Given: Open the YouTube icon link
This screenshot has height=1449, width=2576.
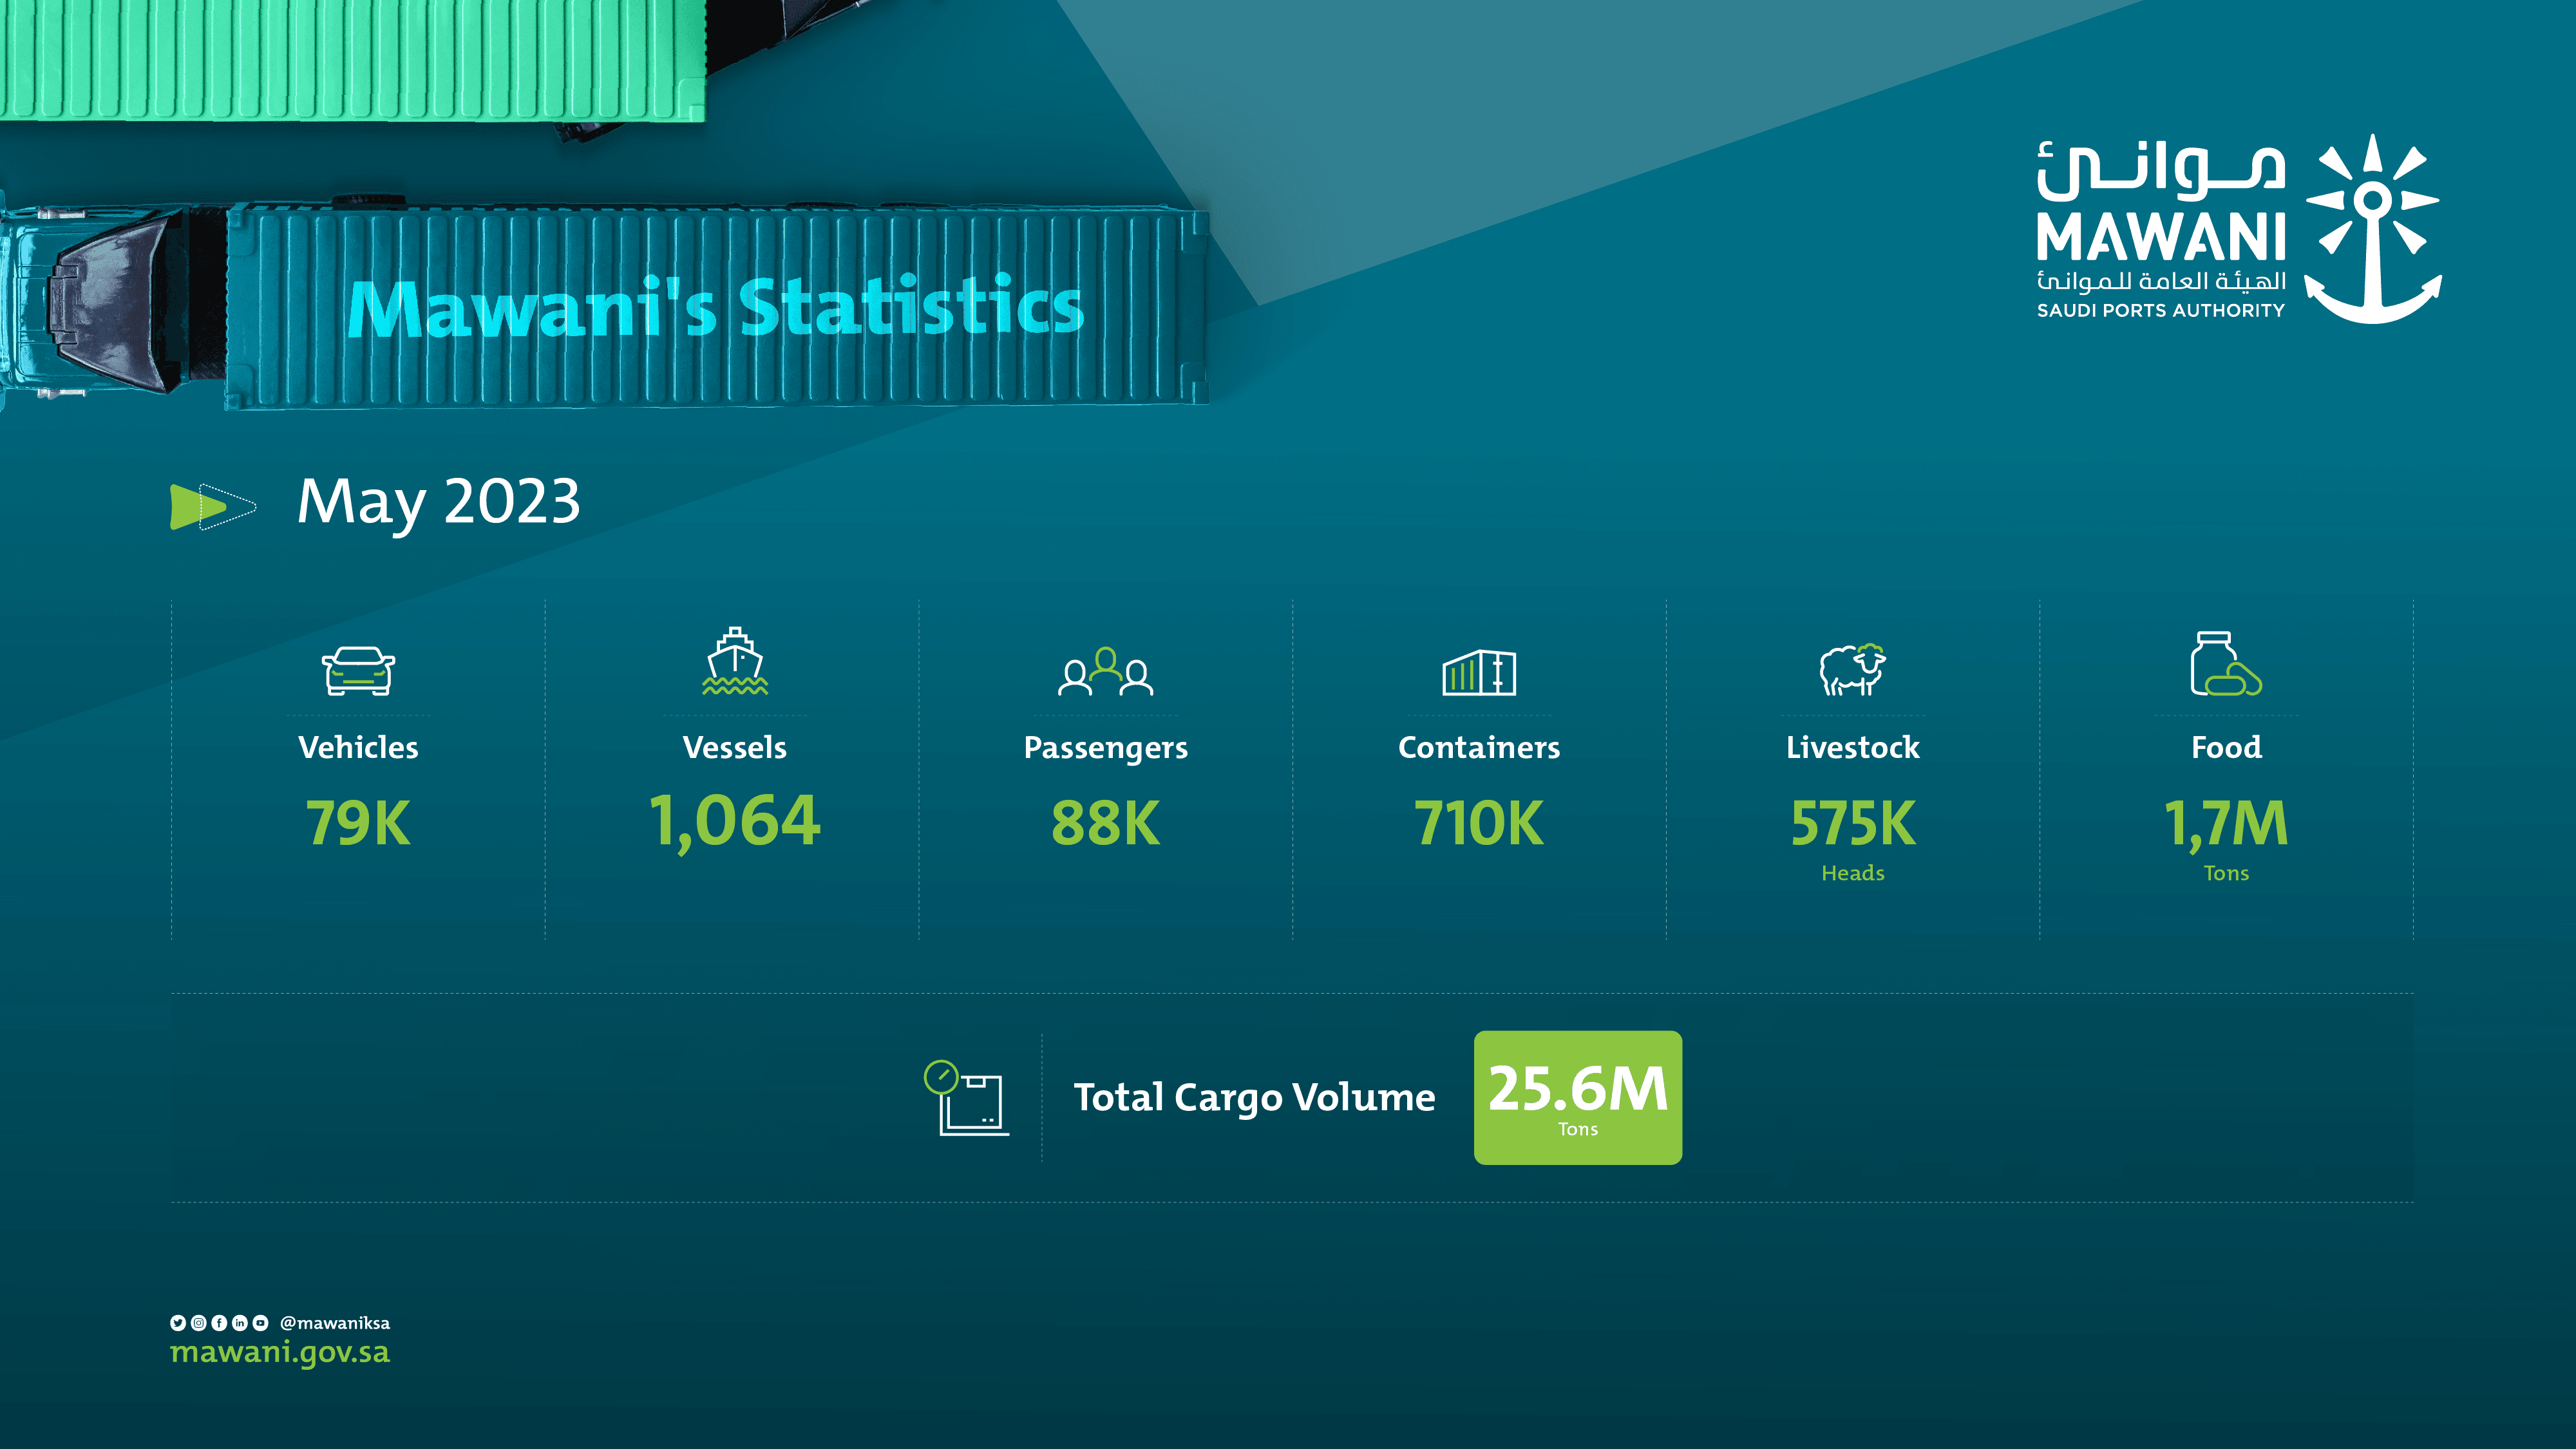Looking at the screenshot, I should [261, 1322].
